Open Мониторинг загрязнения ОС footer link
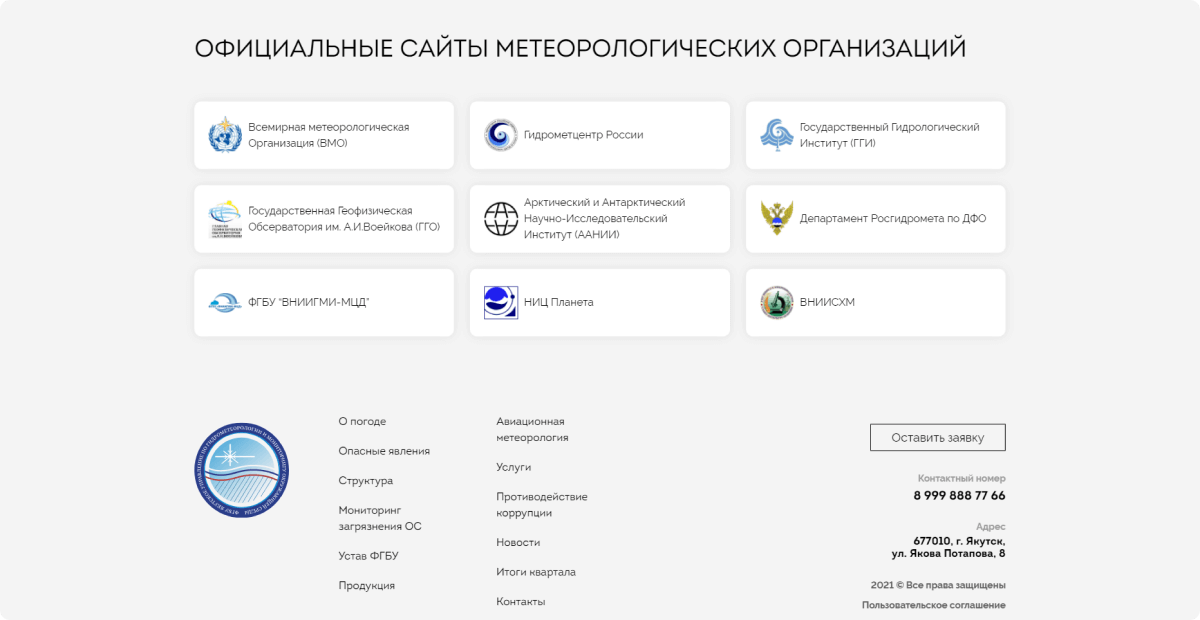1200x620 pixels. click(380, 518)
